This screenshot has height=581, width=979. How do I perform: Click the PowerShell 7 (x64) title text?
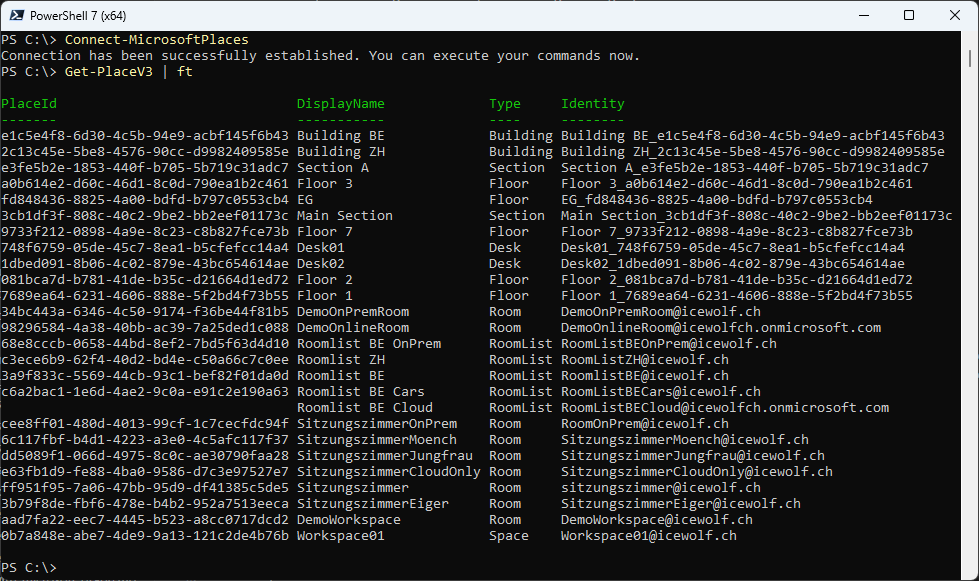coord(77,15)
